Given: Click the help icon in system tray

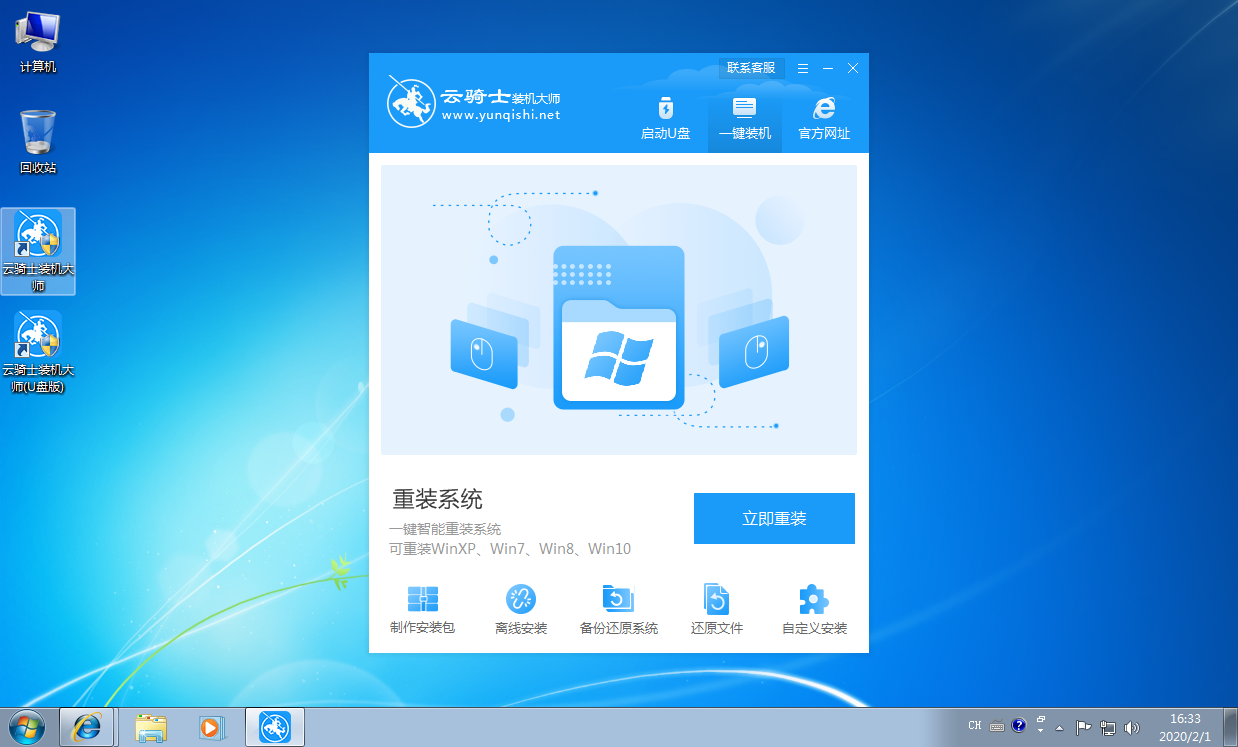Looking at the screenshot, I should point(1019,726).
